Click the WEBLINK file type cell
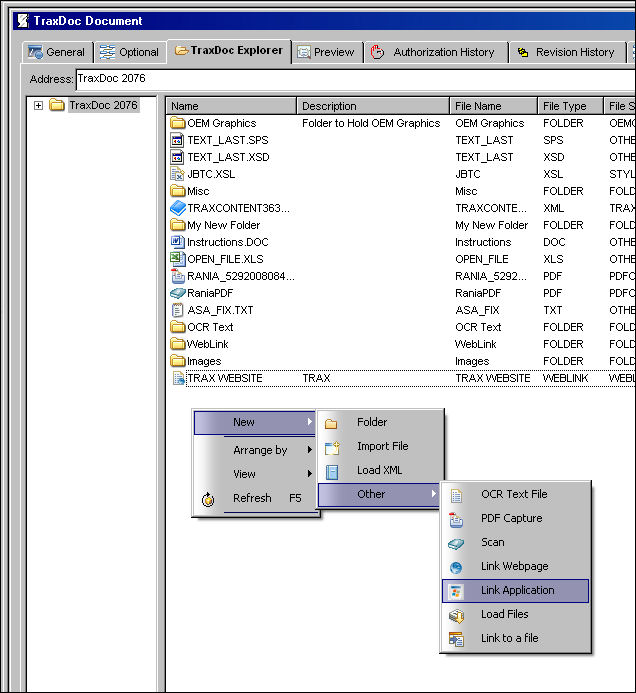Image resolution: width=636 pixels, height=693 pixels. click(x=565, y=378)
